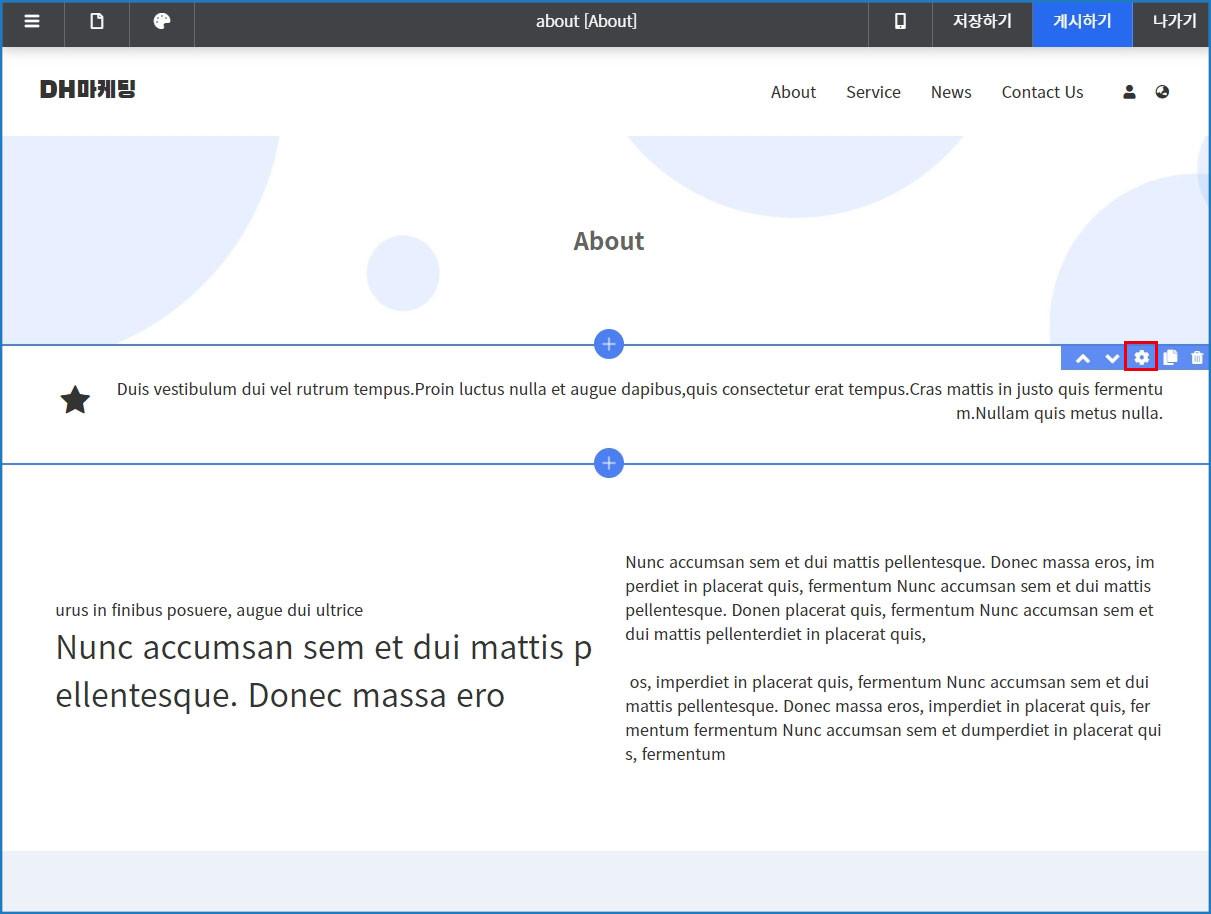Toggle the mobile preview icon
Image resolution: width=1211 pixels, height=914 pixels.
900,22
